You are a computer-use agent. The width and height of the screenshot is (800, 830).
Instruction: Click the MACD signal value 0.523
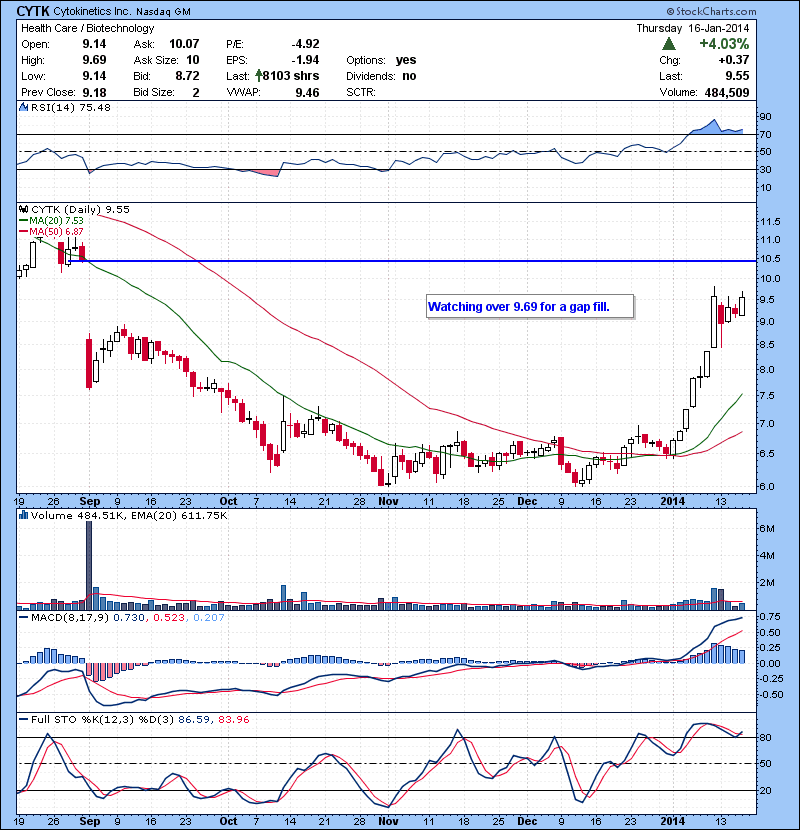click(169, 617)
